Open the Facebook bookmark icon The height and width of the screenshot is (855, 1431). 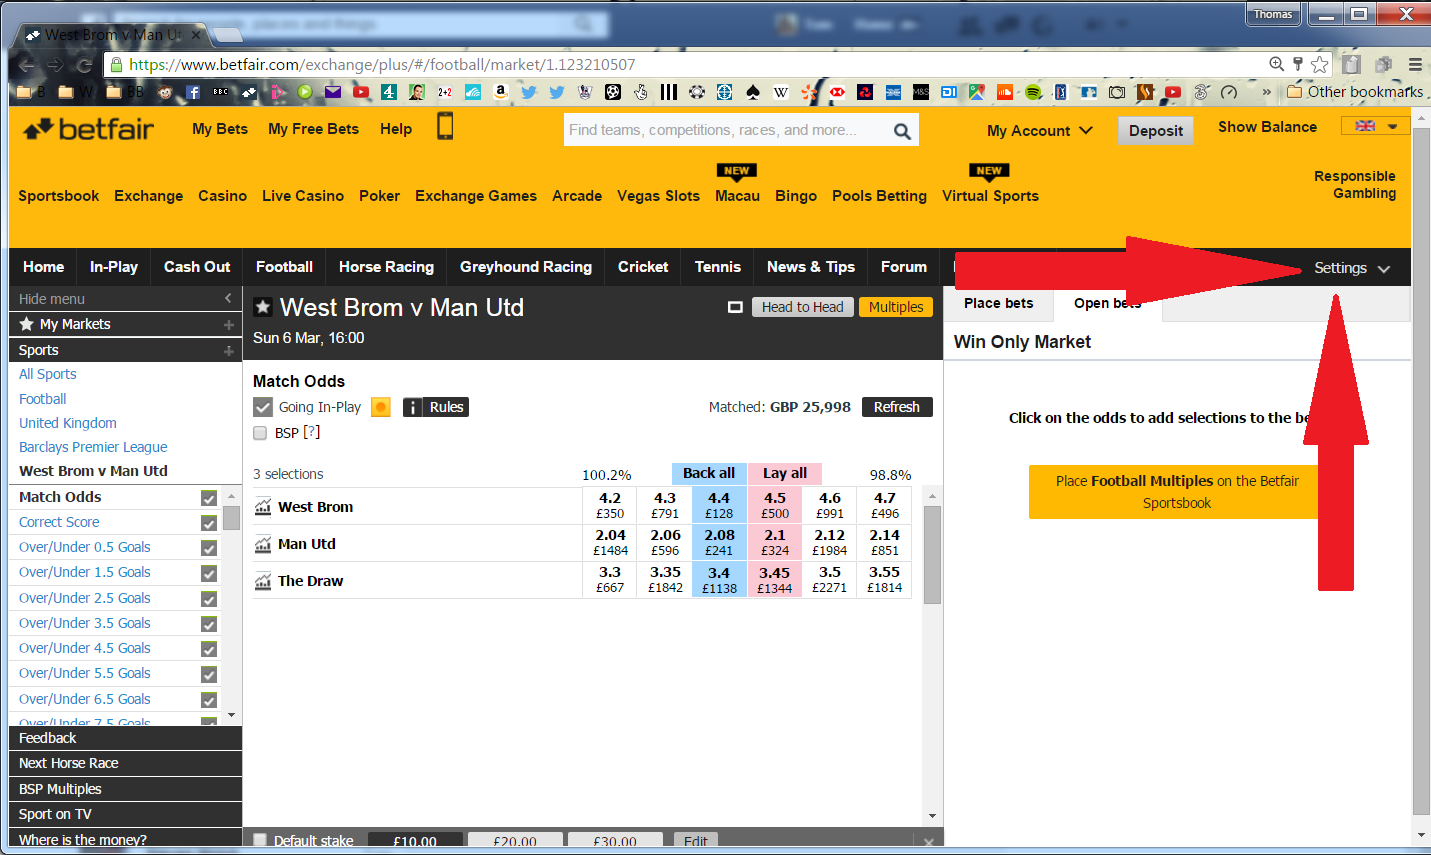pos(193,92)
